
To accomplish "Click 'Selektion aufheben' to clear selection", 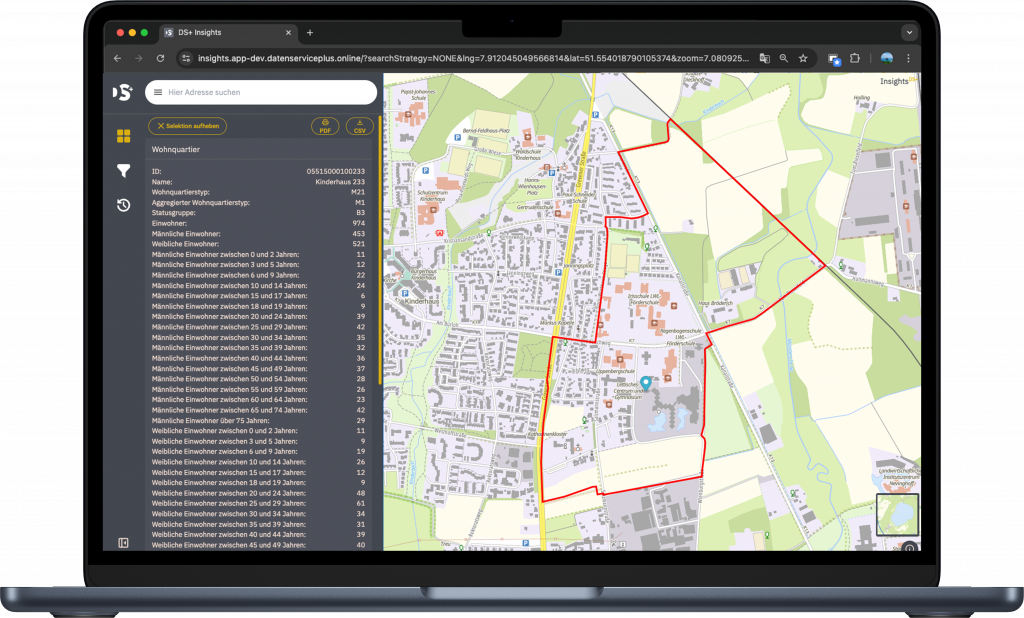I will [188, 126].
